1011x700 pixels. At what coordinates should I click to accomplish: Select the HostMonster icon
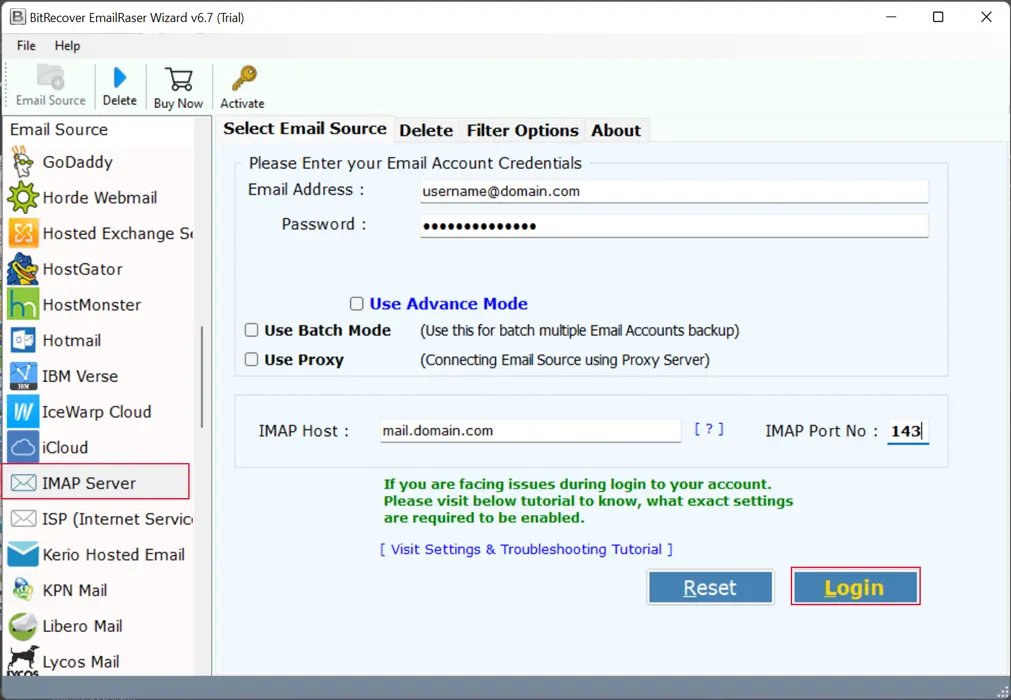coord(23,304)
